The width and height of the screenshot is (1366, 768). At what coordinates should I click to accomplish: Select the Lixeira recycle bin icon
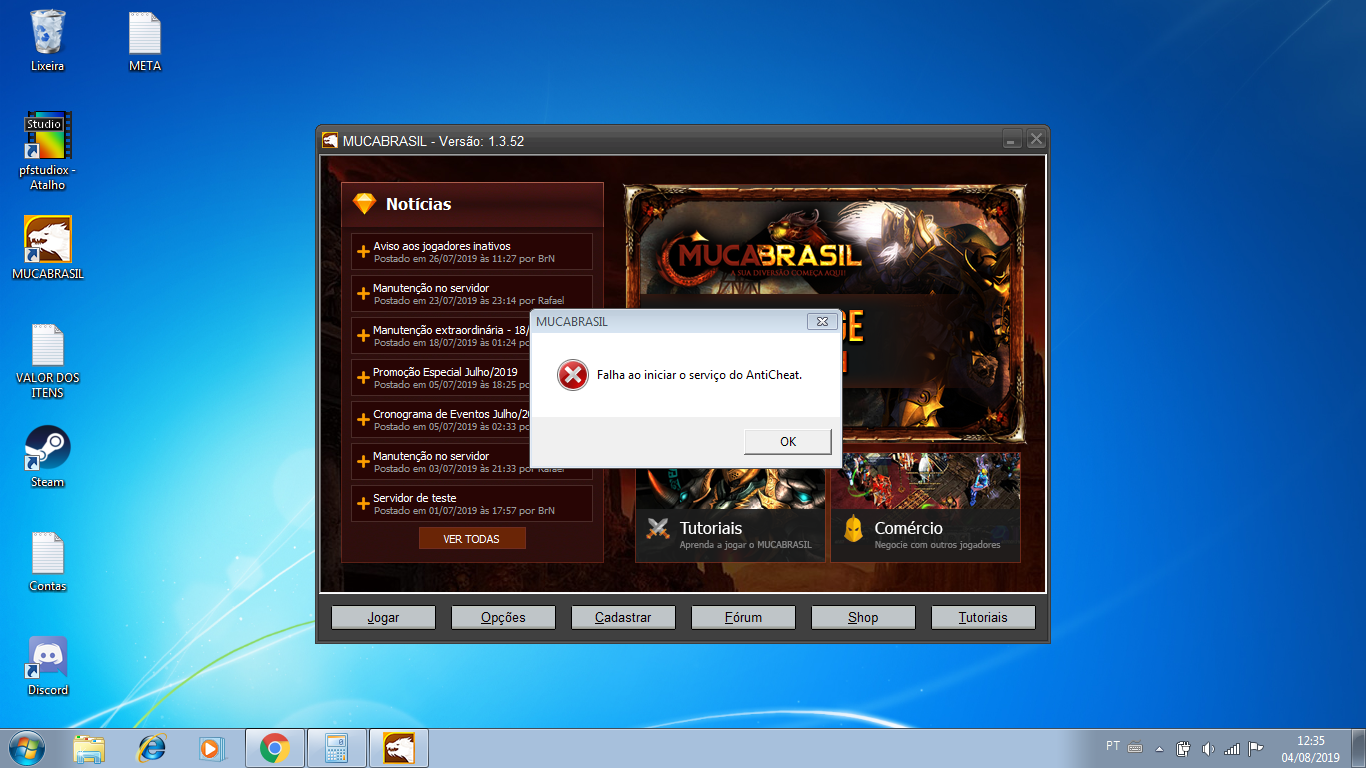(47, 40)
